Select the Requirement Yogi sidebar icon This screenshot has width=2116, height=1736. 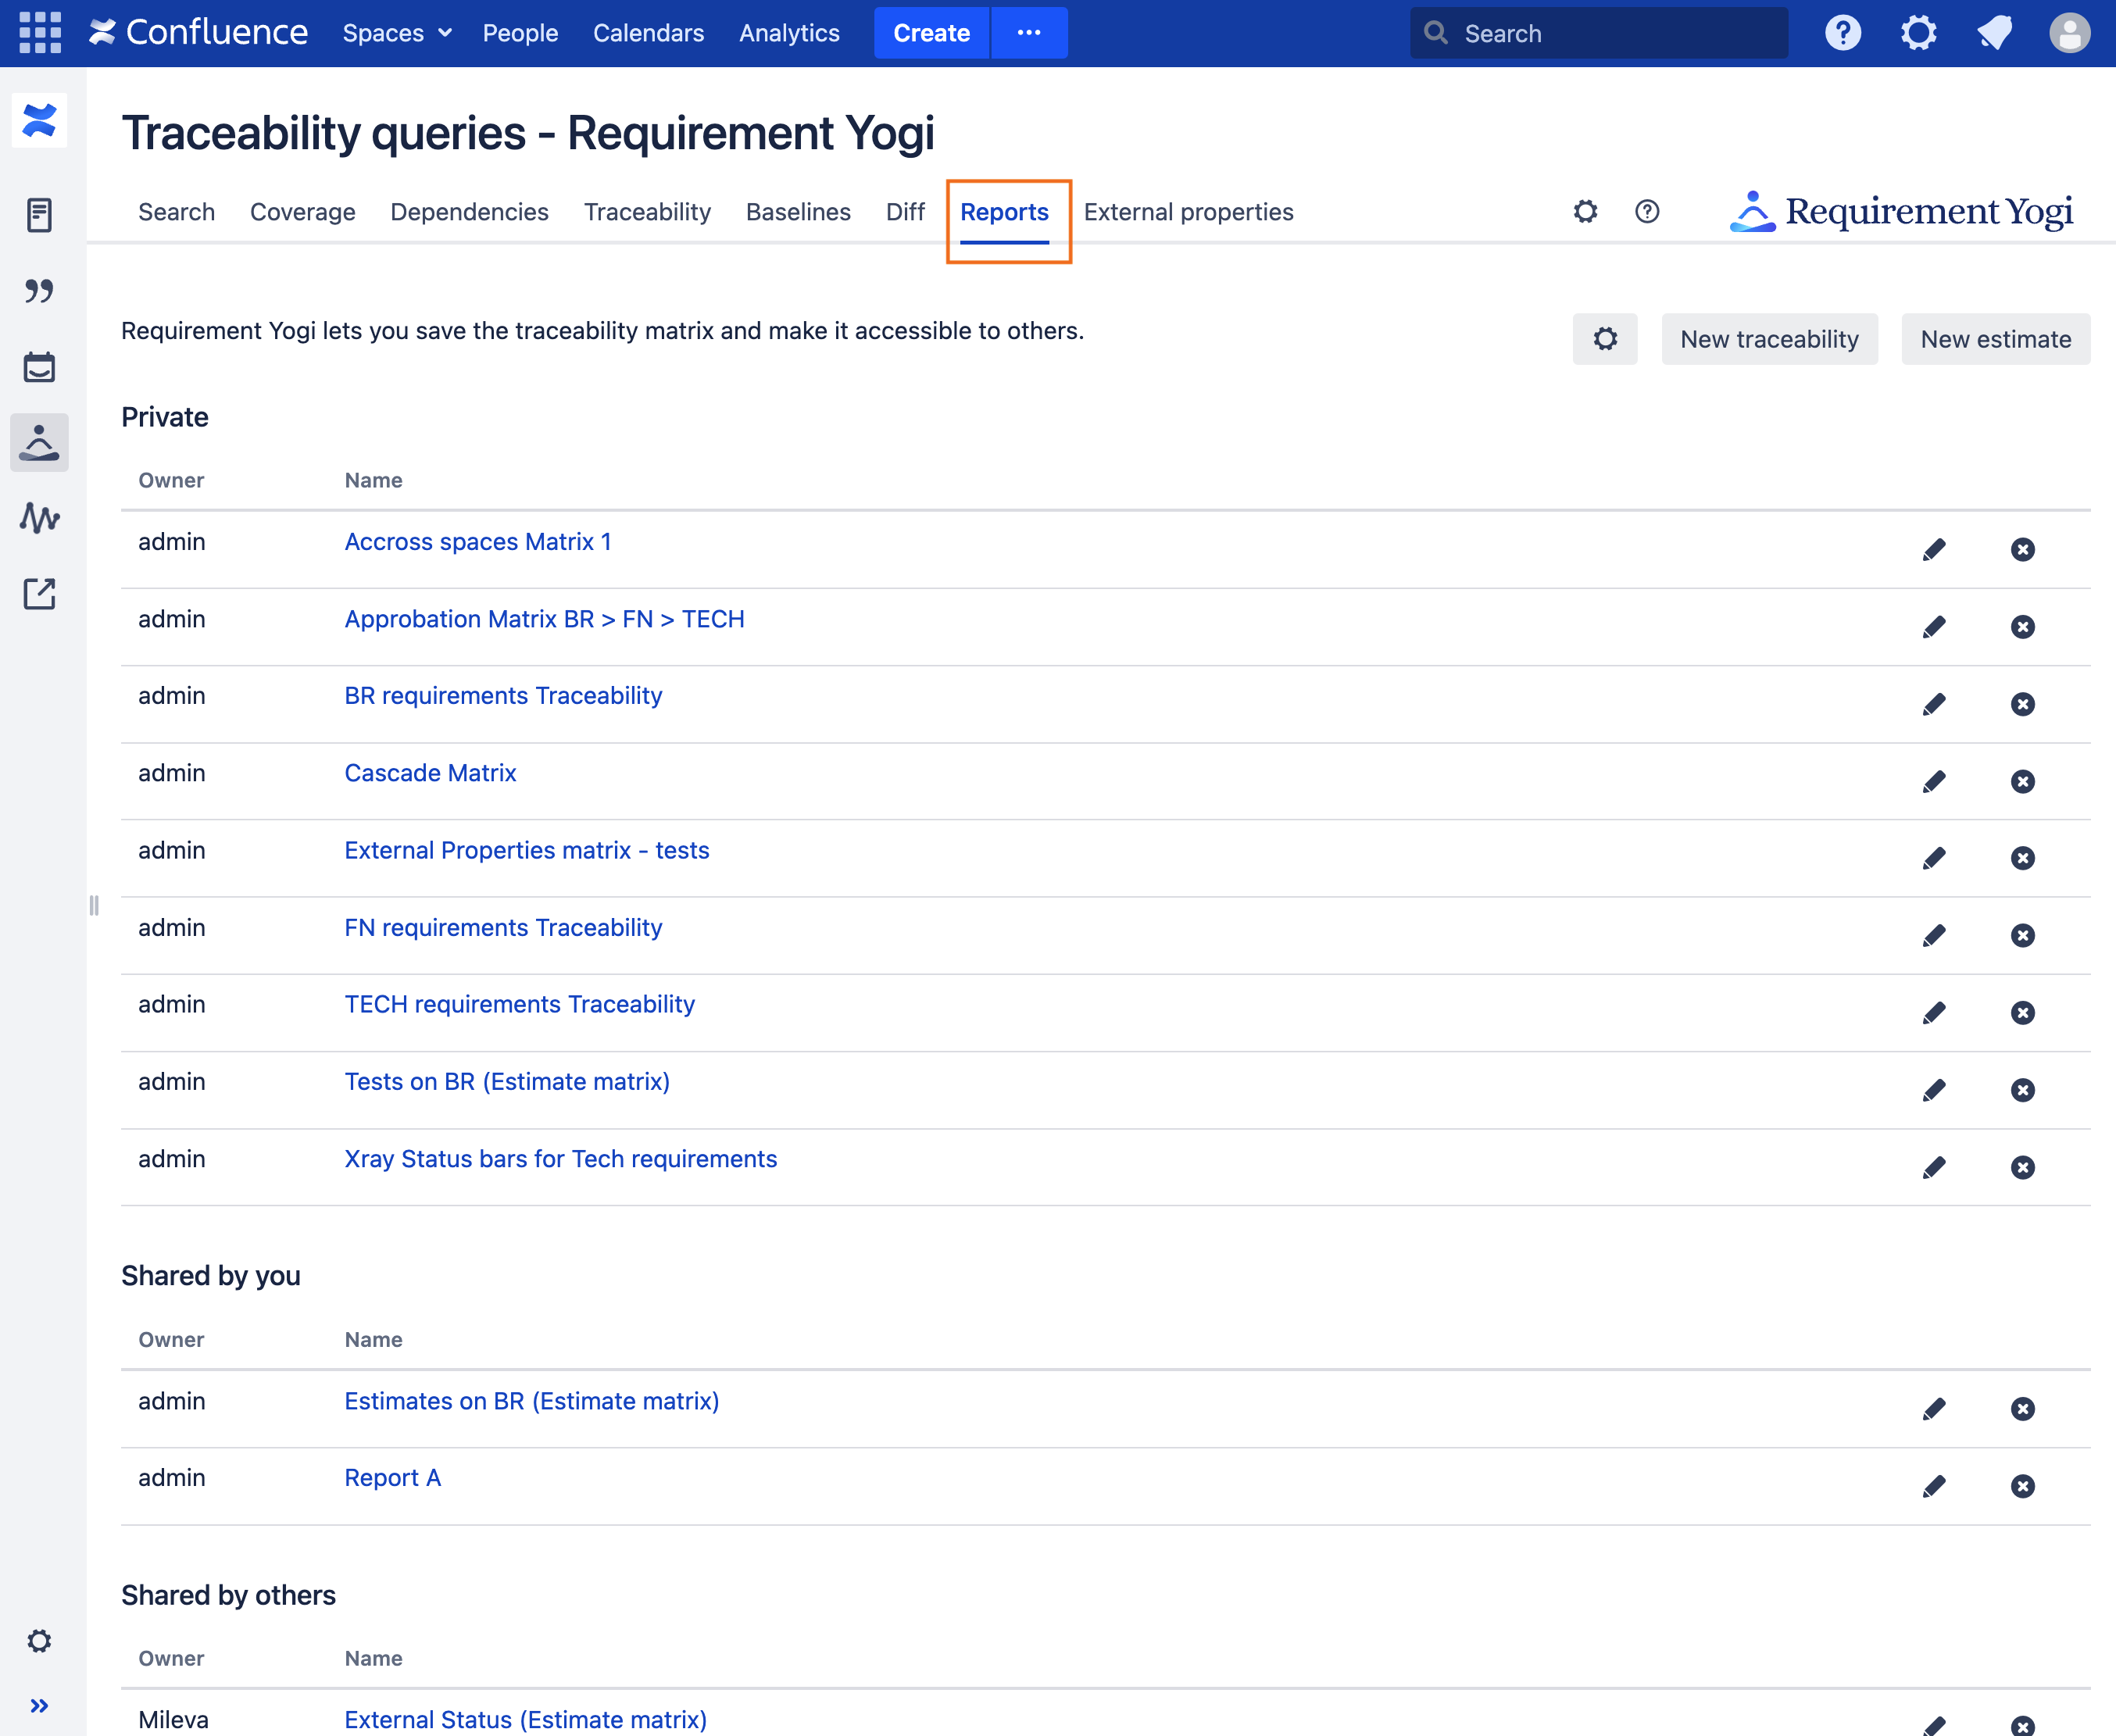(39, 442)
